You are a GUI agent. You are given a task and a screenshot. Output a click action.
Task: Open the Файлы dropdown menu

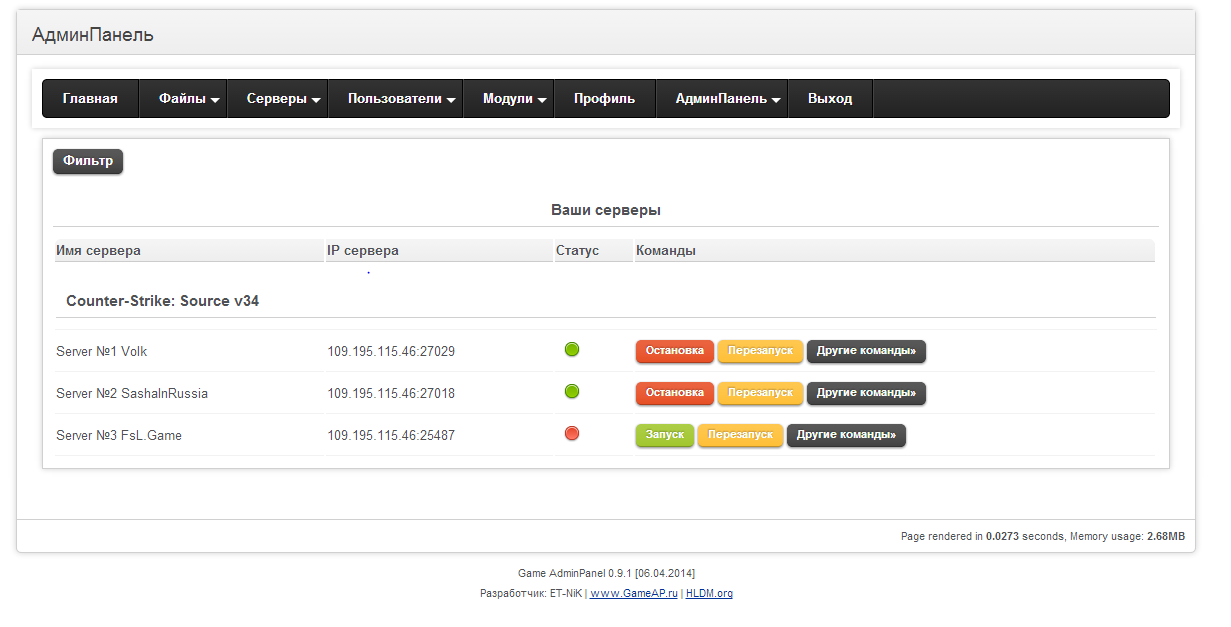188,99
